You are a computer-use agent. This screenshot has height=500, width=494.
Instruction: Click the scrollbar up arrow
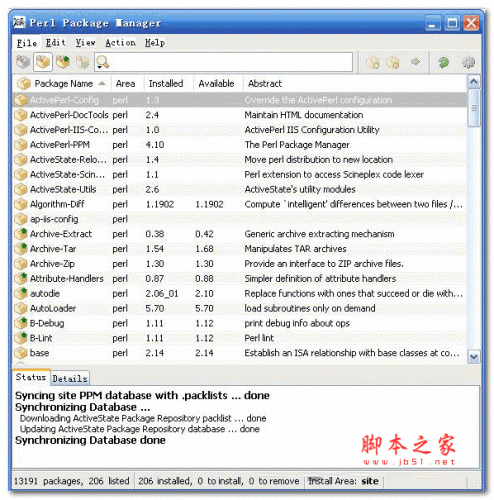(474, 82)
